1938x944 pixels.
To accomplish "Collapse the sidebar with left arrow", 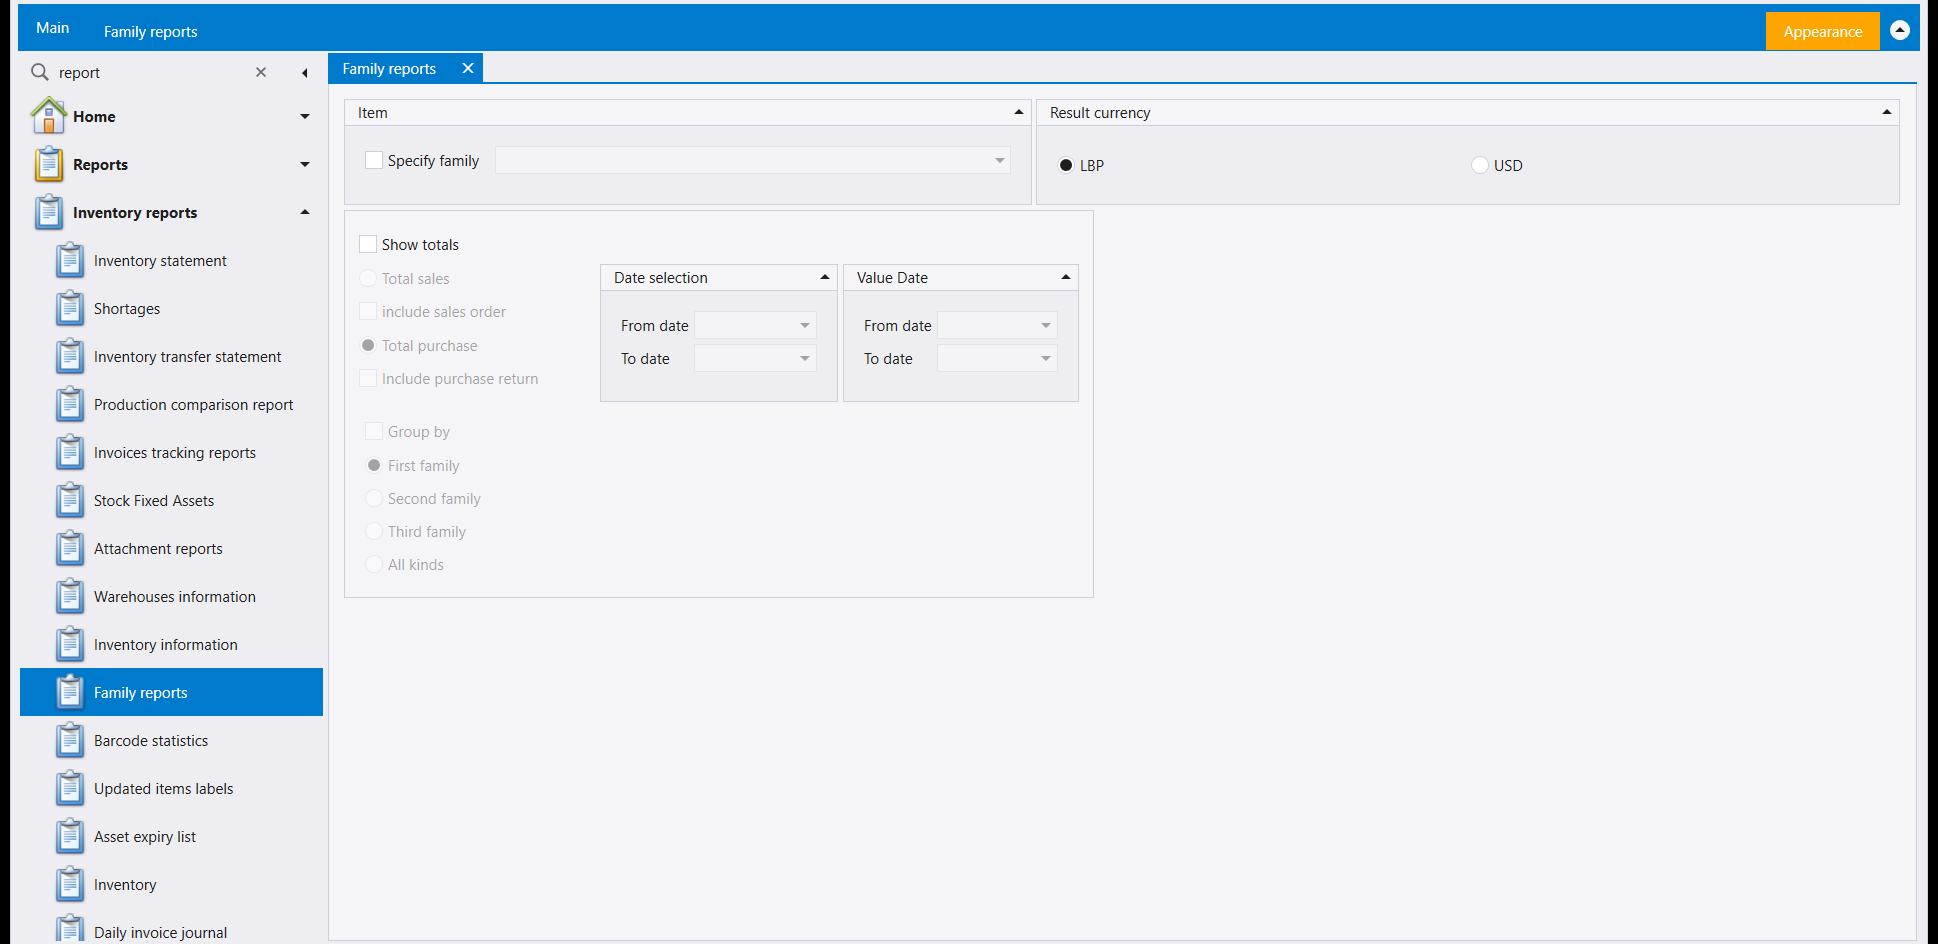I will click(x=305, y=73).
